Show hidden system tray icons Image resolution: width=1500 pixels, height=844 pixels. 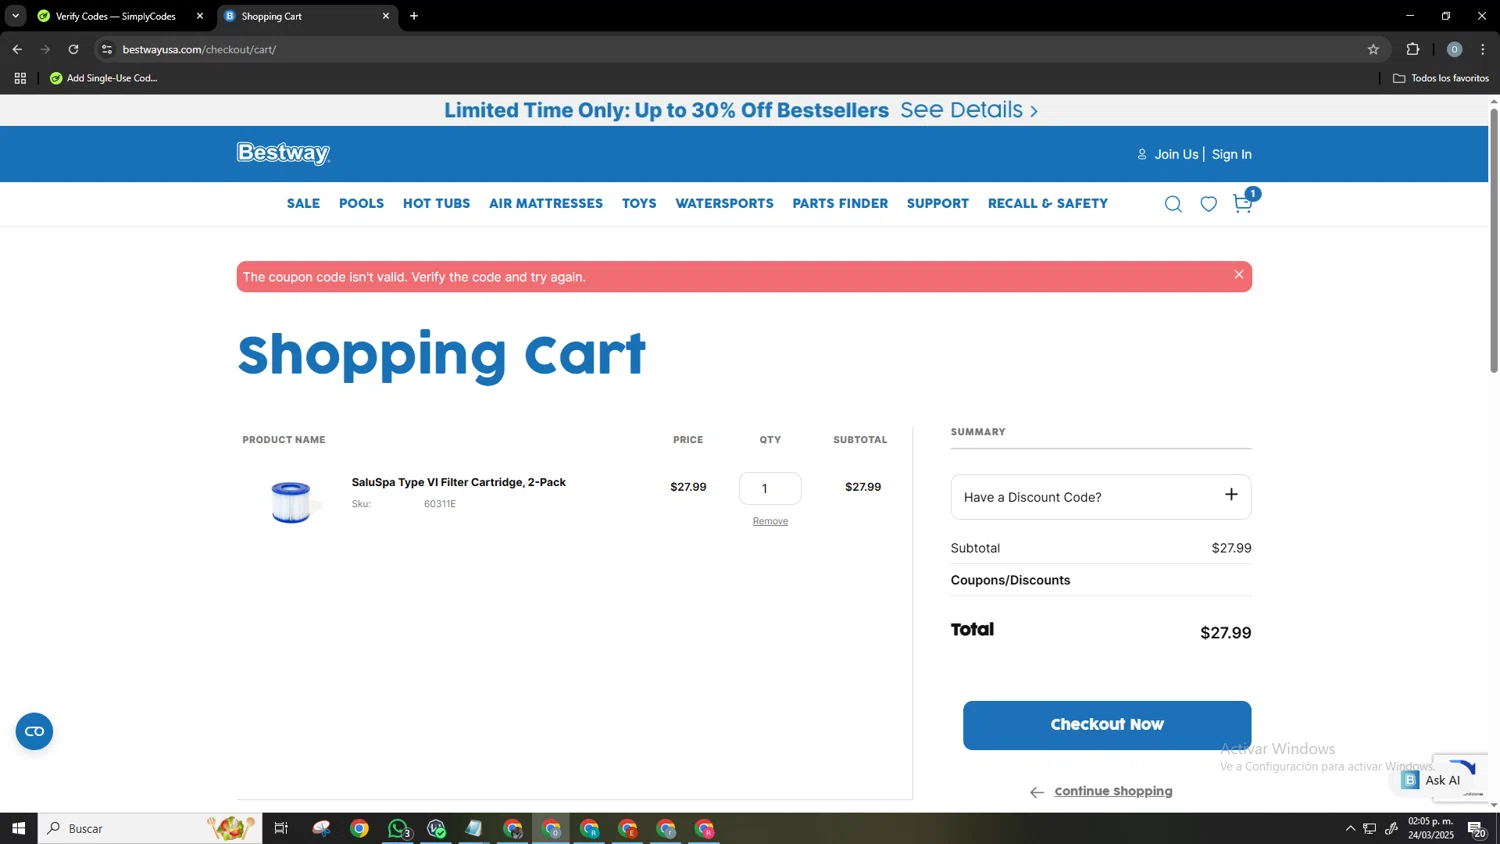pyautogui.click(x=1350, y=828)
